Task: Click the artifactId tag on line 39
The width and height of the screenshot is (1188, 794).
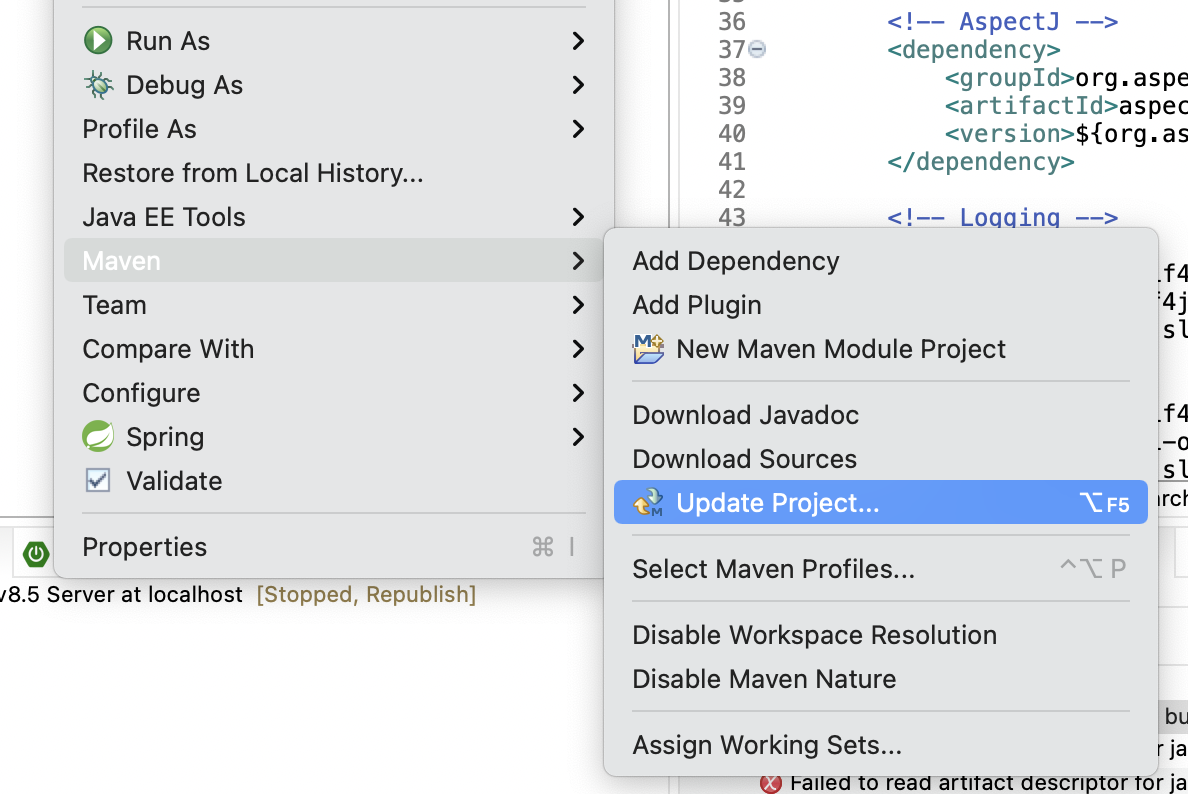Action: point(1031,106)
